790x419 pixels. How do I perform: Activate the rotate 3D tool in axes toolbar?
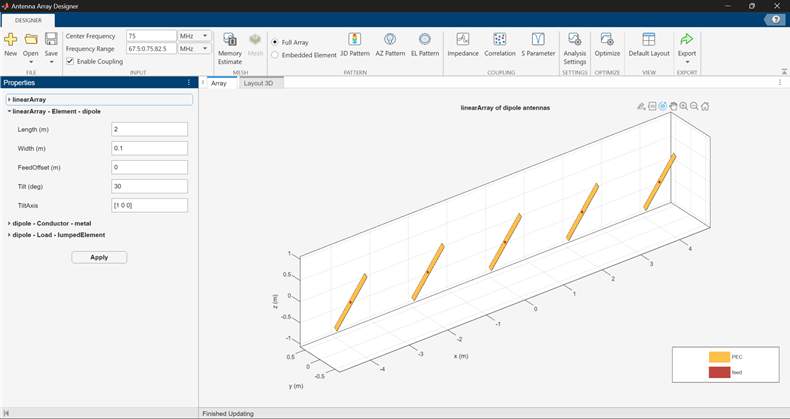(663, 106)
